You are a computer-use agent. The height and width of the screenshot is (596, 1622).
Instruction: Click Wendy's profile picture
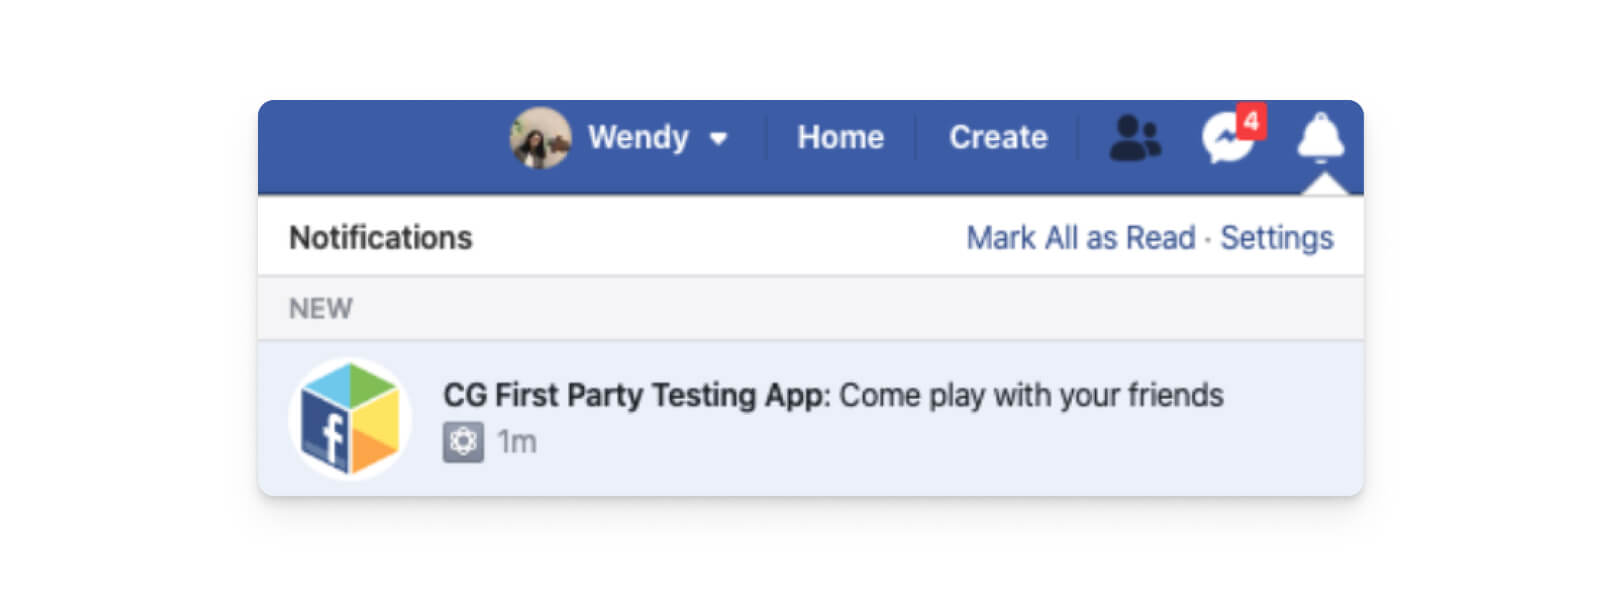tap(540, 138)
